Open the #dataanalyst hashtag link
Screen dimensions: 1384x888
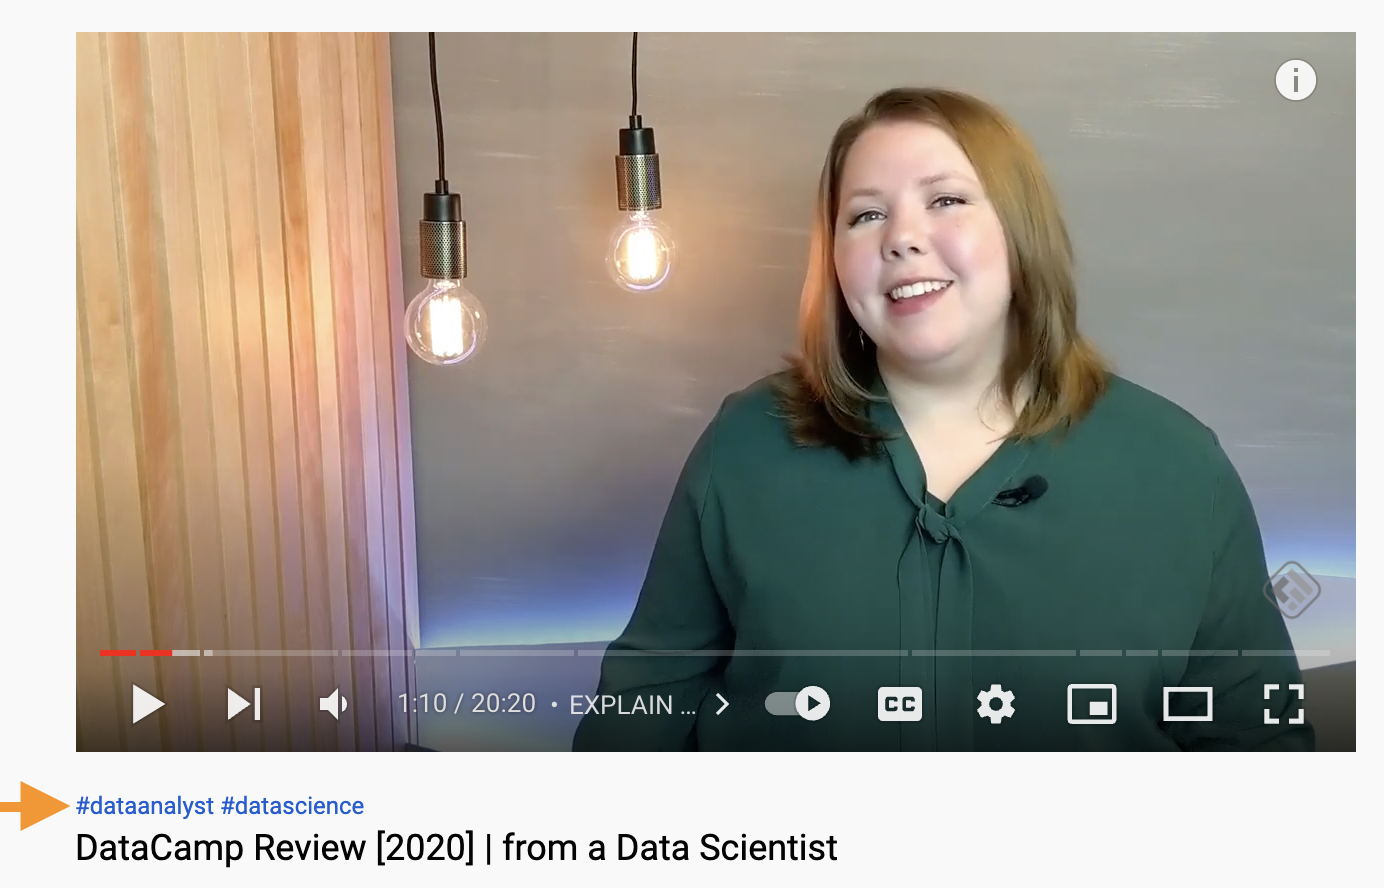(145, 806)
